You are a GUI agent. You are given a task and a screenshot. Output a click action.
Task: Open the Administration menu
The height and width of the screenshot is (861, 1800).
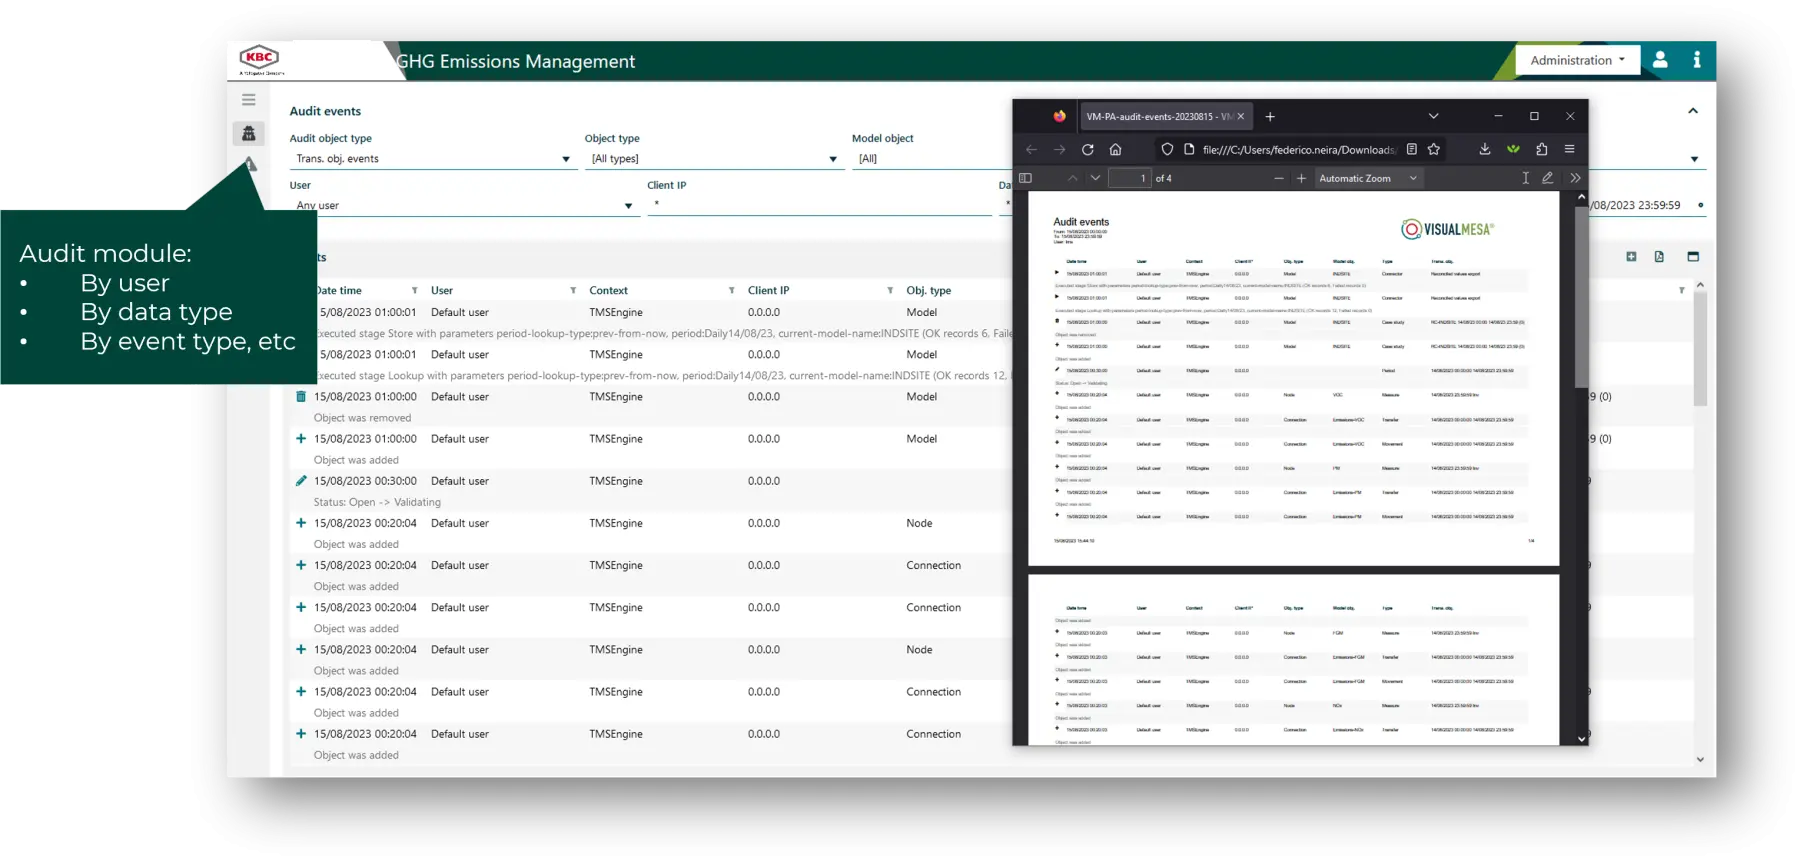[x=1577, y=60]
